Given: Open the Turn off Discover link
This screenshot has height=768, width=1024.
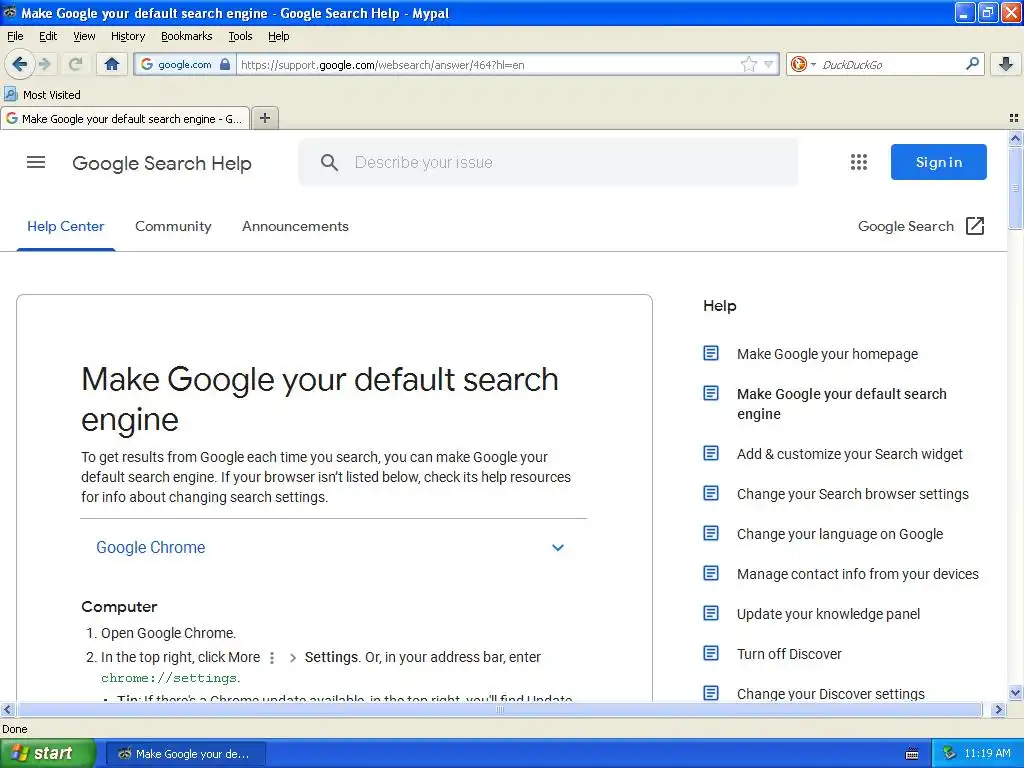Looking at the screenshot, I should (789, 654).
